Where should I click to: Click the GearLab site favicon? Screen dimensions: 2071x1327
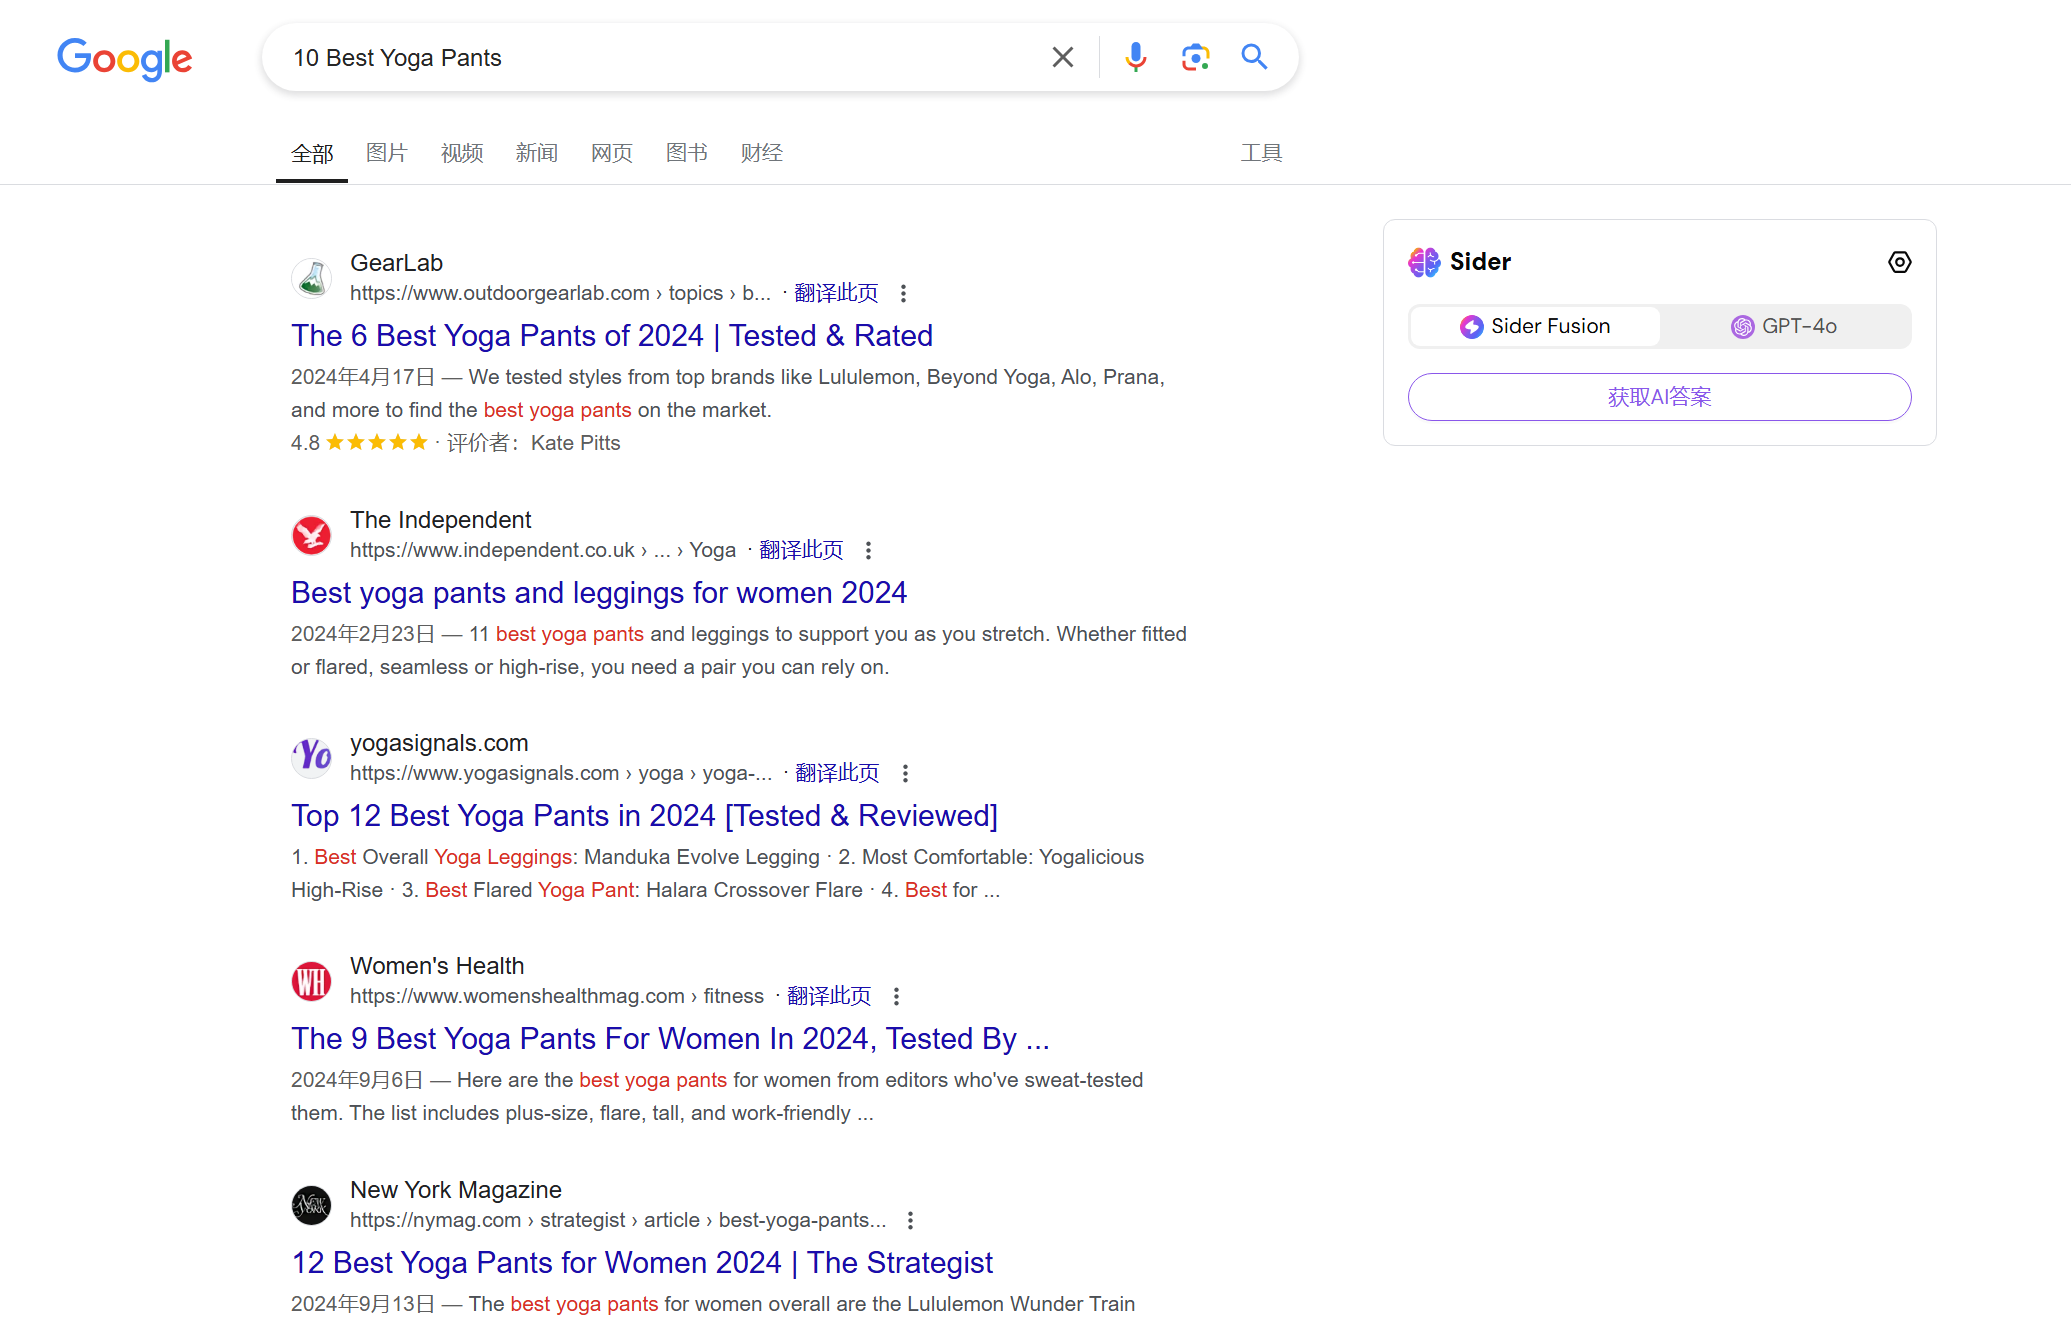pos(312,278)
